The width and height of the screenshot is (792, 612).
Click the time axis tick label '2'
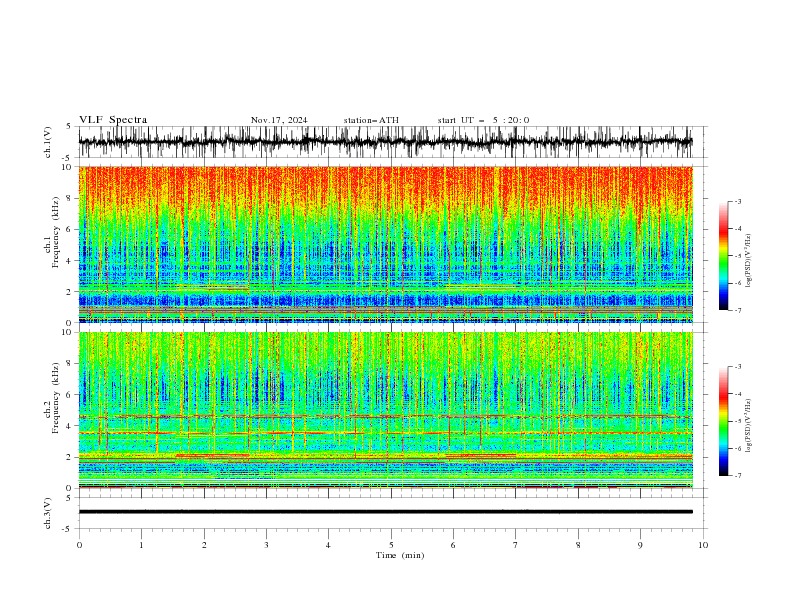click(x=204, y=545)
